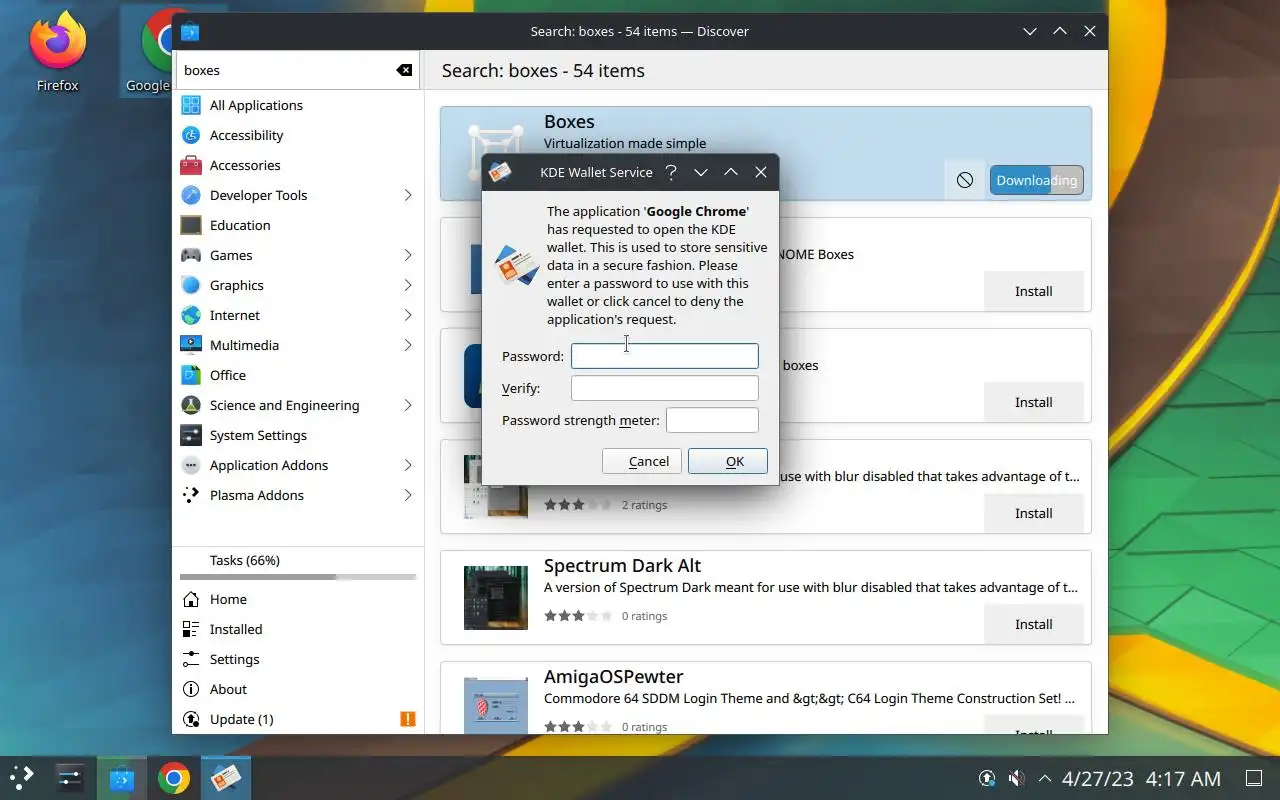Expand the Developer Tools category
Screen dimensions: 1280x800
tap(408, 195)
